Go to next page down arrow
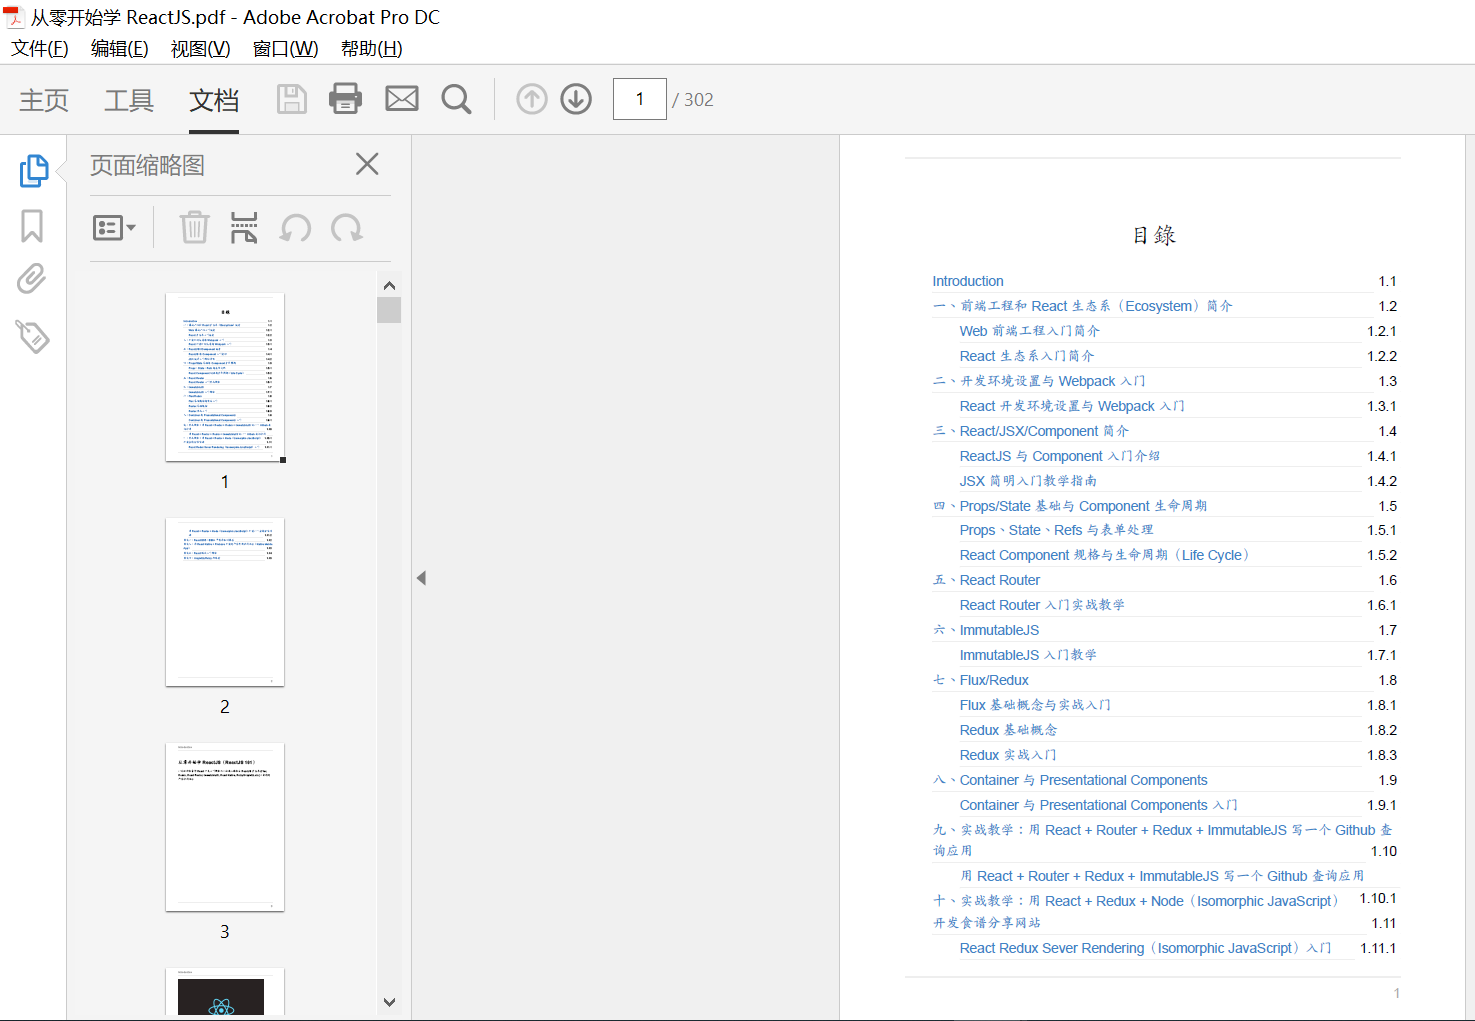This screenshot has height=1021, width=1475. (576, 99)
